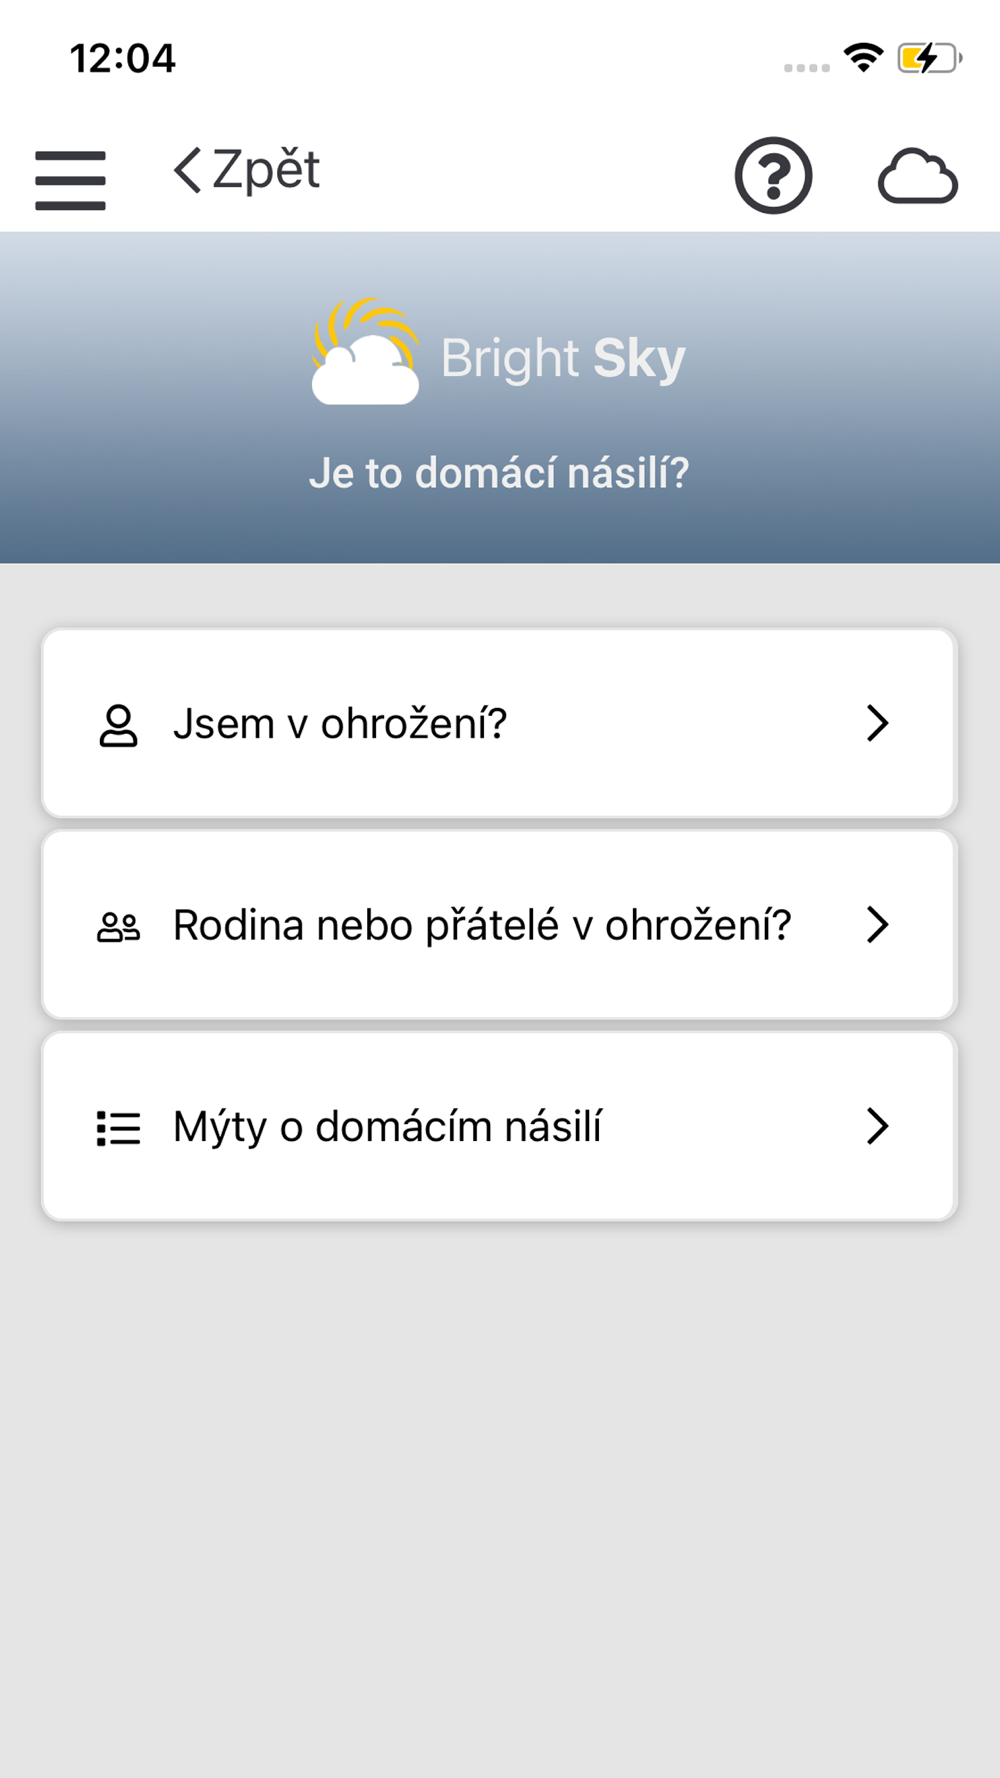
Task: Tap the two-people family icon
Action: point(118,927)
